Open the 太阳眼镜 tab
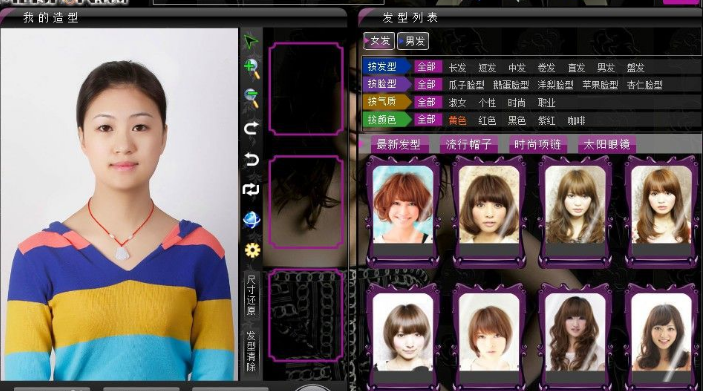Image resolution: width=703 pixels, height=391 pixels. click(607, 144)
